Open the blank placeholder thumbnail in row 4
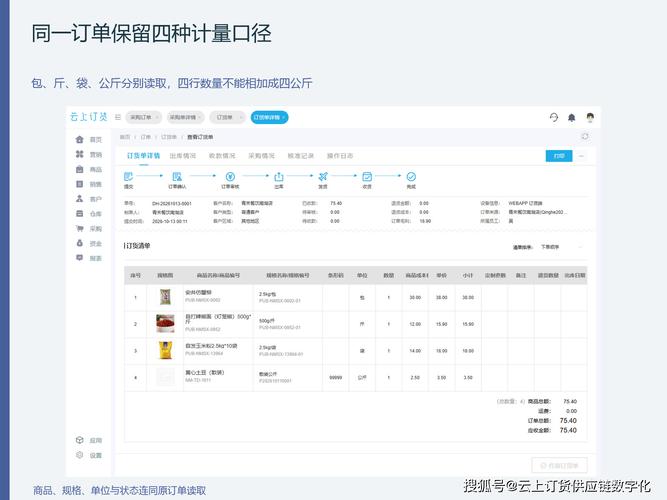This screenshot has width=667, height=500. (165, 377)
